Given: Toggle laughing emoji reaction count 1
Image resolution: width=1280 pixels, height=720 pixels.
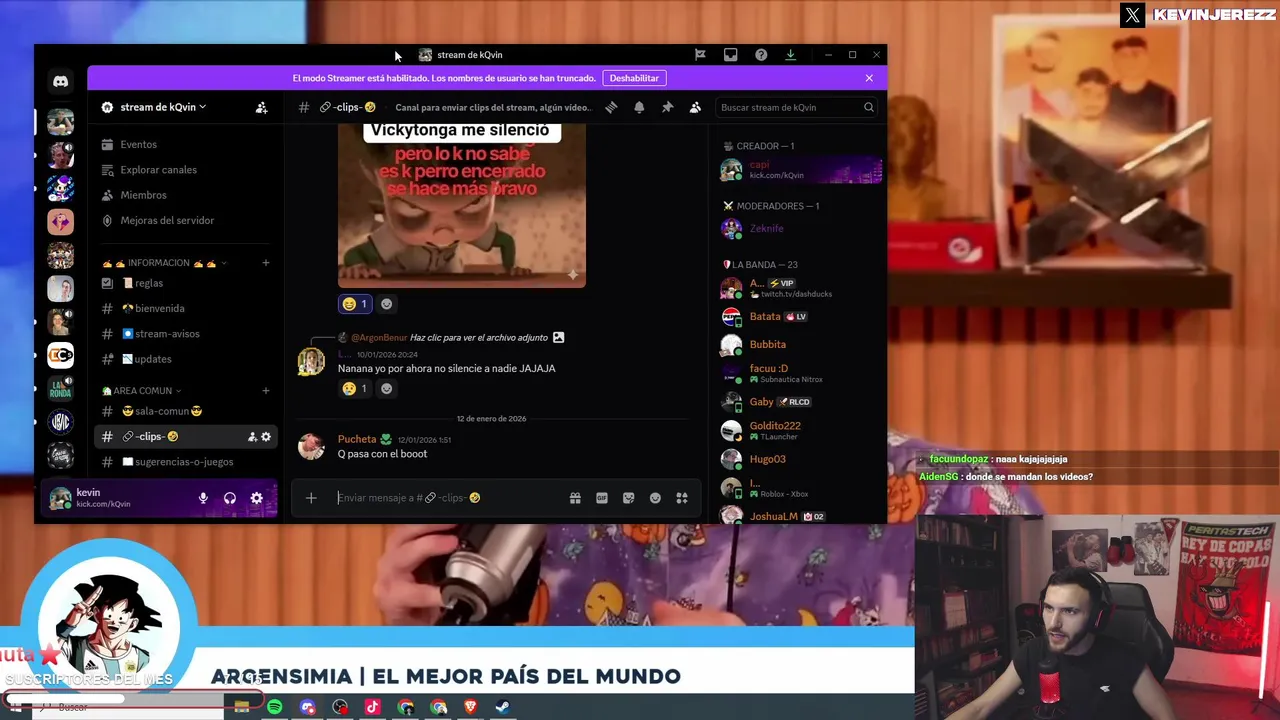Looking at the screenshot, I should 354,304.
